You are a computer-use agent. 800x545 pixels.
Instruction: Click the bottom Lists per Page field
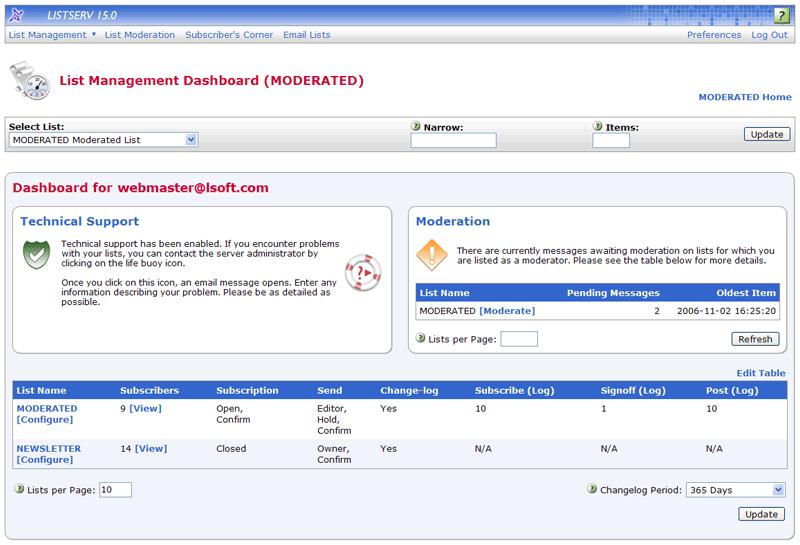click(x=115, y=490)
